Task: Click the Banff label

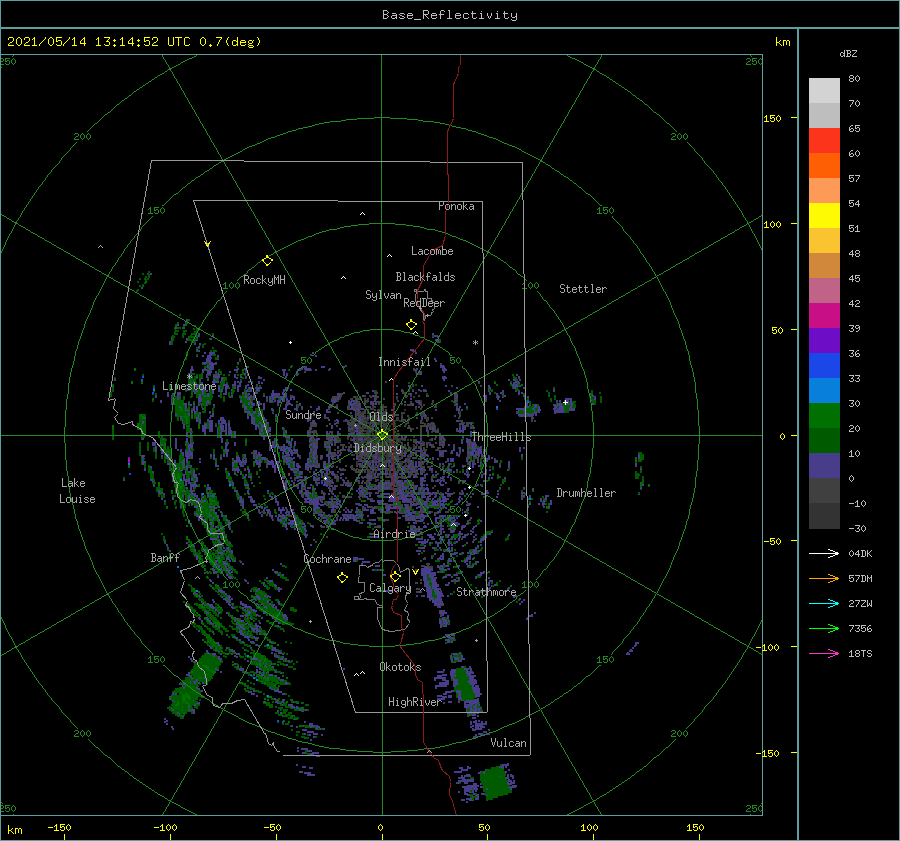Action: [x=165, y=557]
